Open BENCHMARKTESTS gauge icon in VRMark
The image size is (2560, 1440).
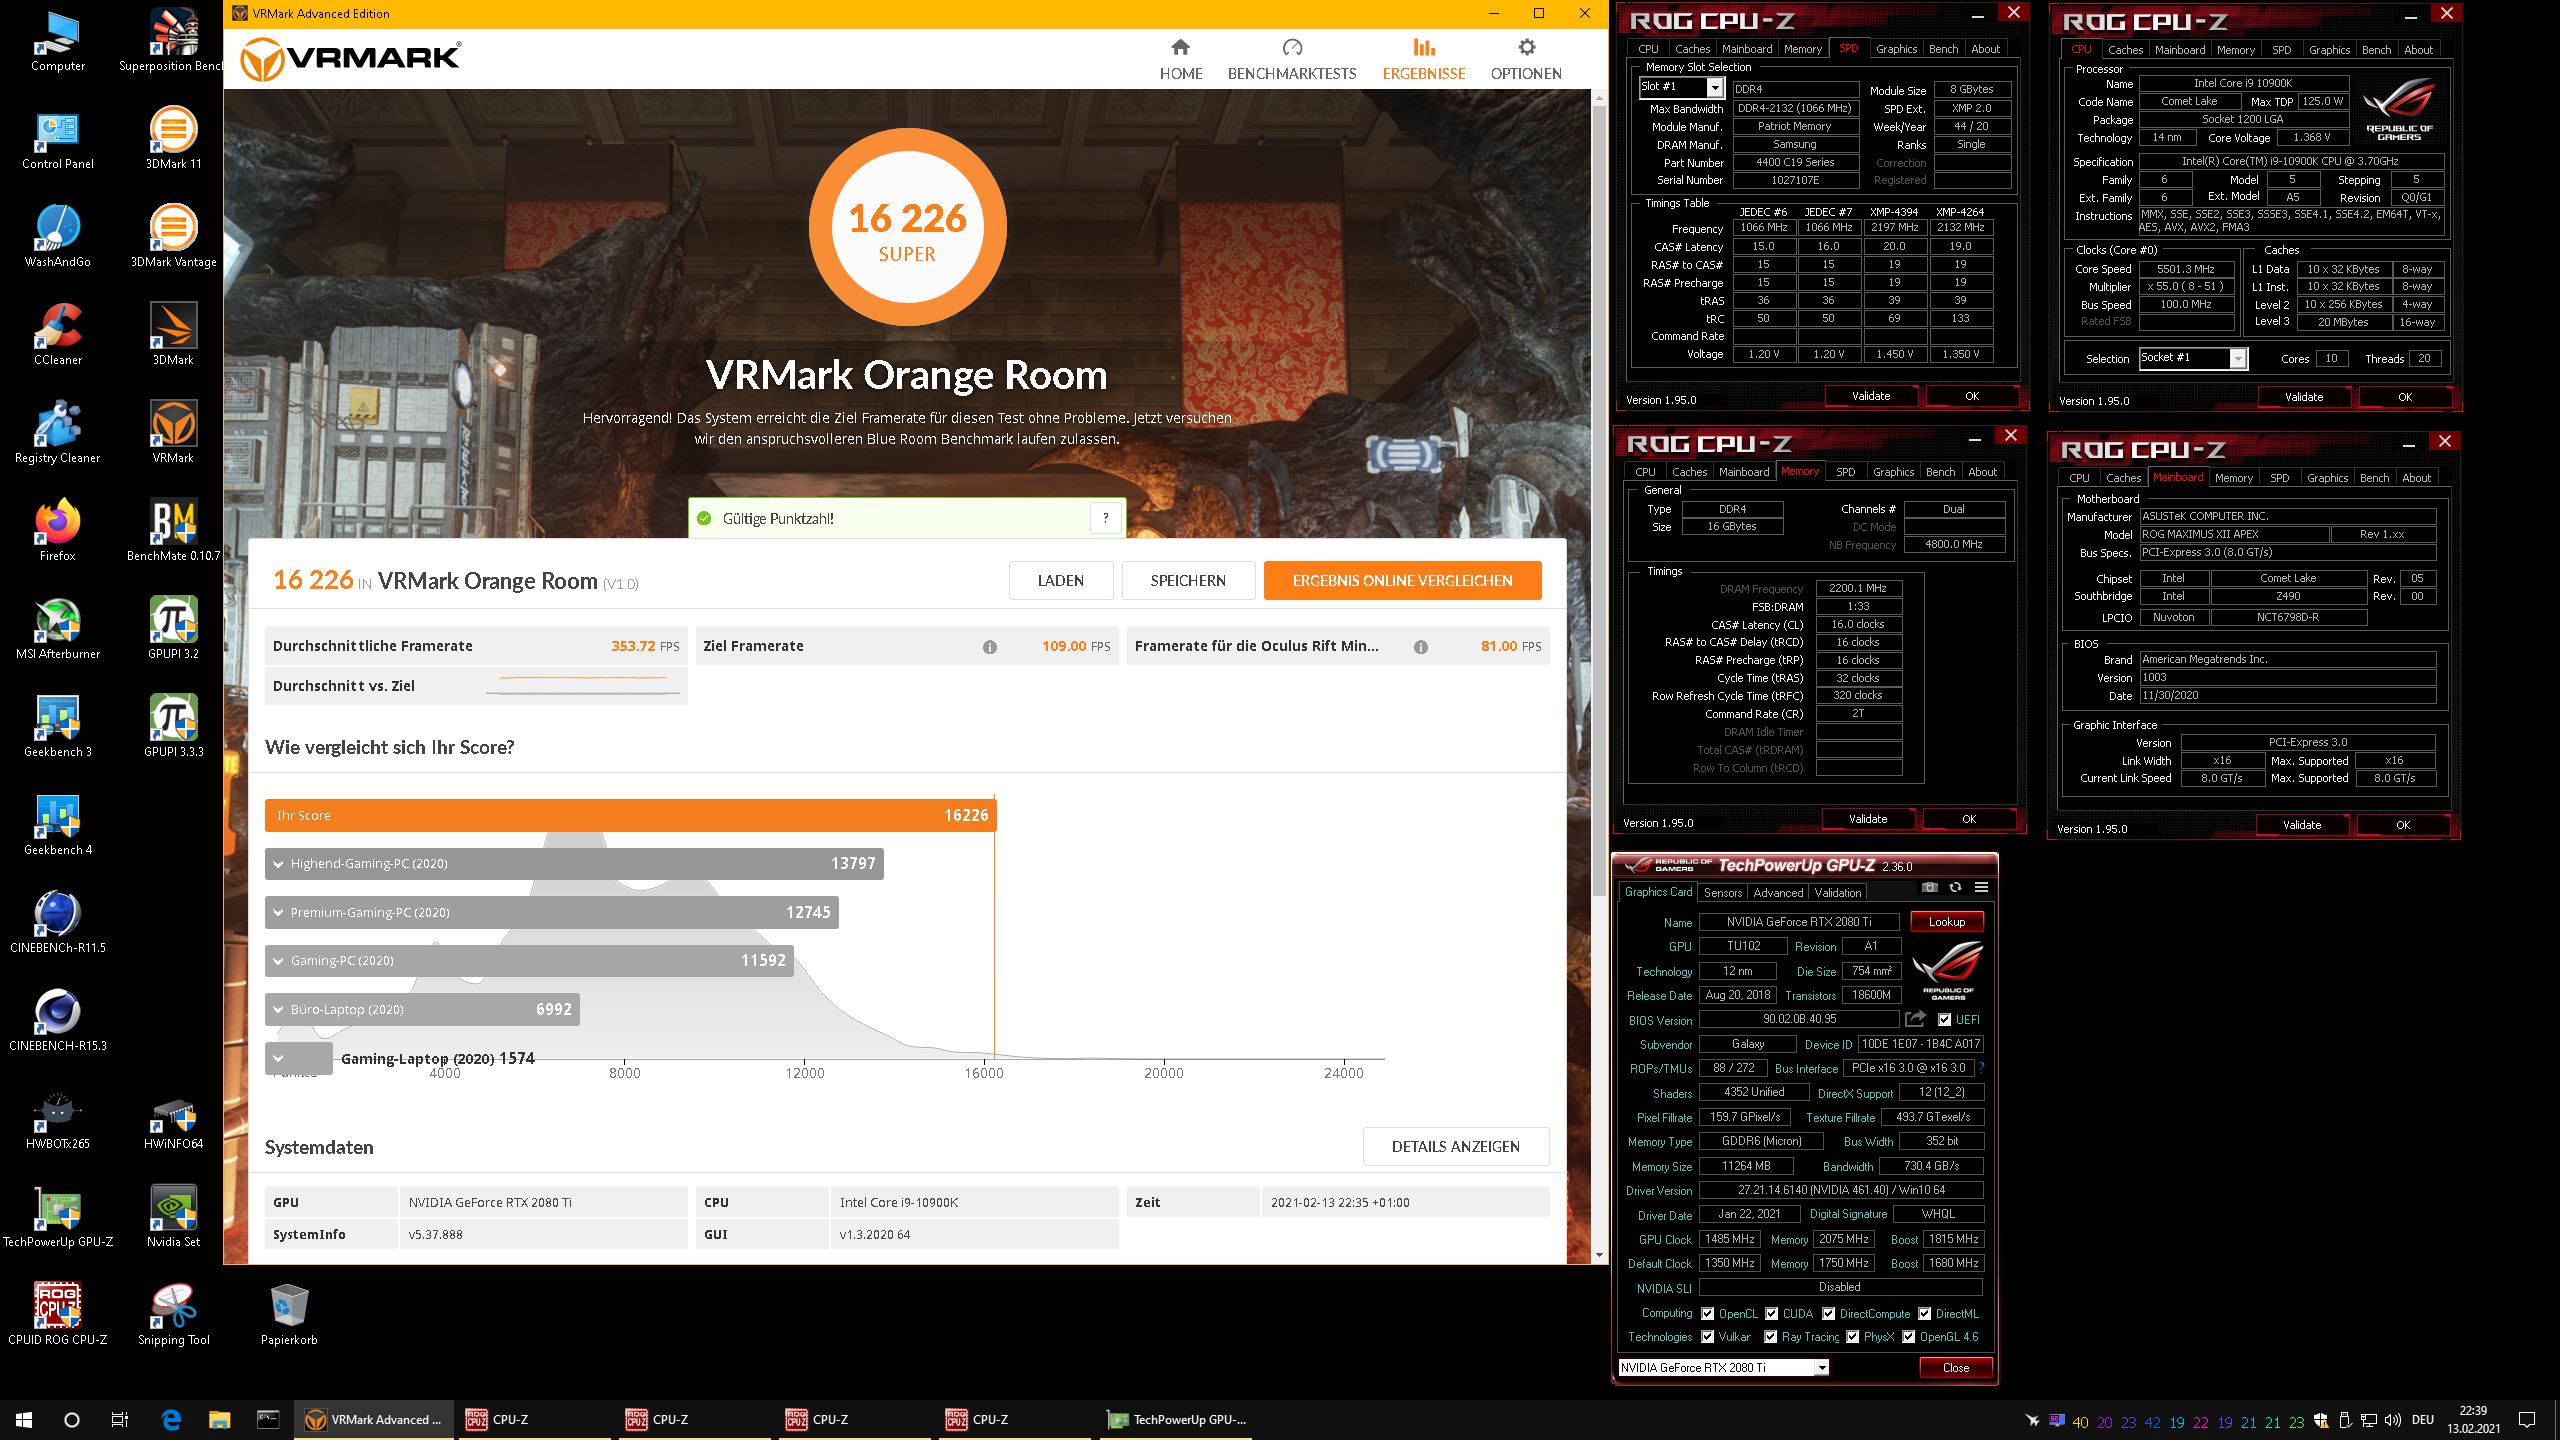click(x=1292, y=47)
